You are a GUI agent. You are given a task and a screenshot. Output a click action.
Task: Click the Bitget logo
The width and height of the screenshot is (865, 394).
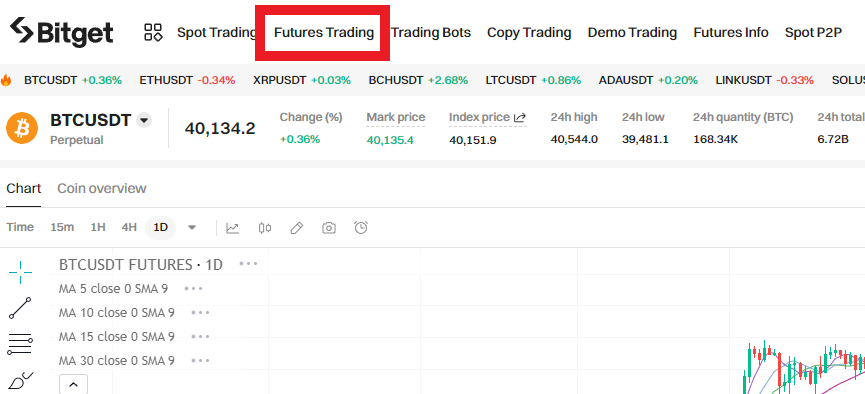(62, 32)
